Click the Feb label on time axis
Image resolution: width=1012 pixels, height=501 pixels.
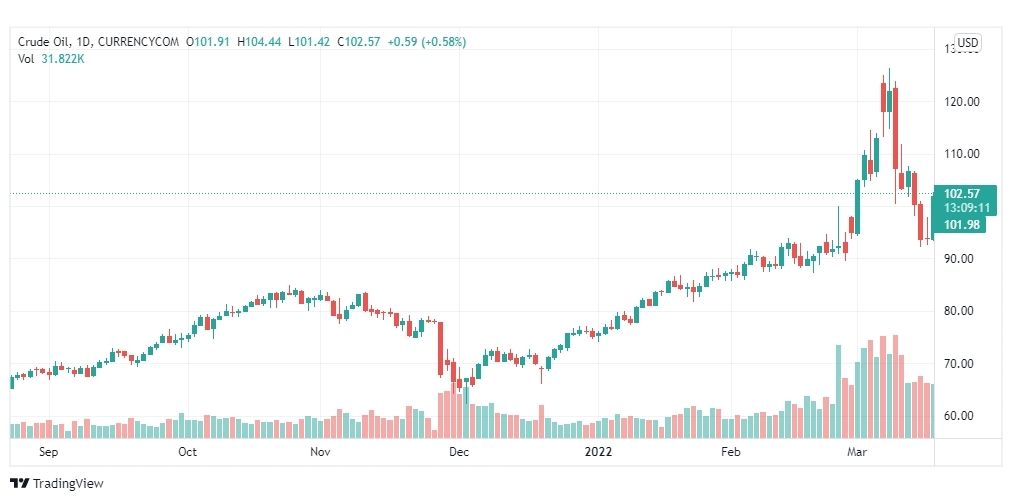(731, 452)
